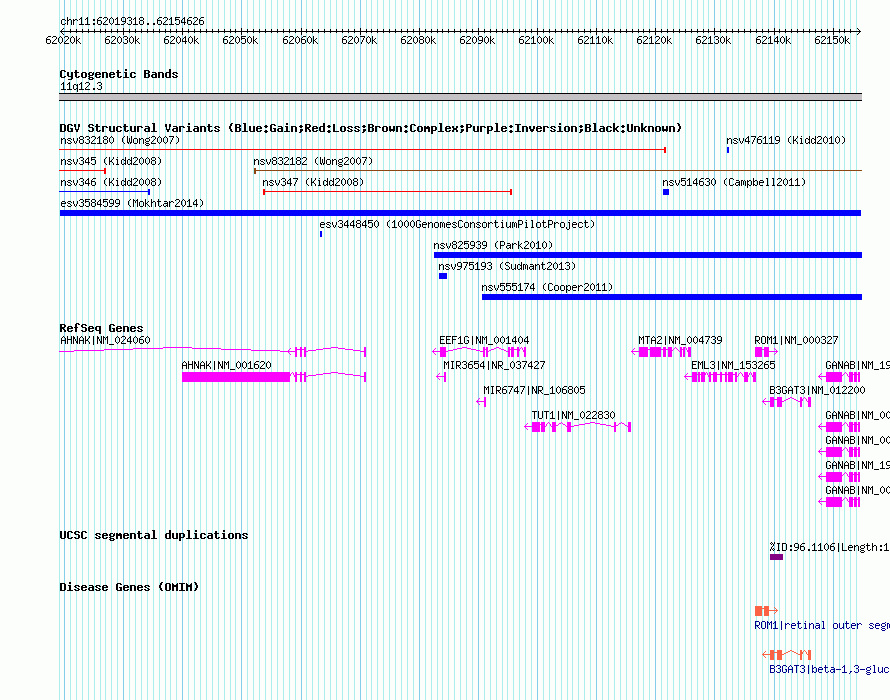Click the nsv514630 (Campbell2011) variant label
The width and height of the screenshot is (890, 700).
point(734,182)
